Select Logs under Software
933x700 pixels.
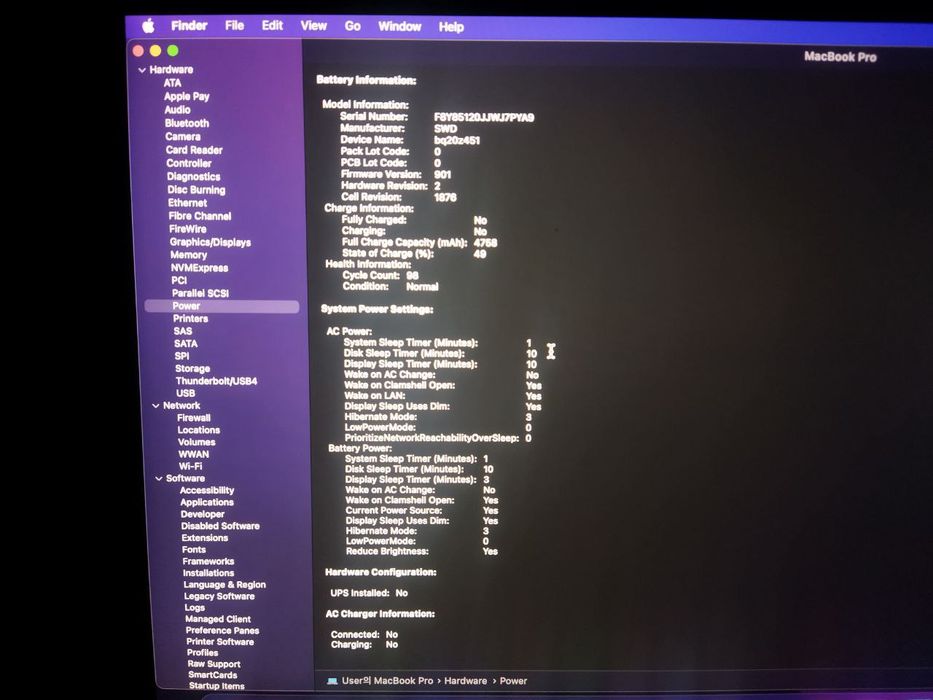click(195, 607)
